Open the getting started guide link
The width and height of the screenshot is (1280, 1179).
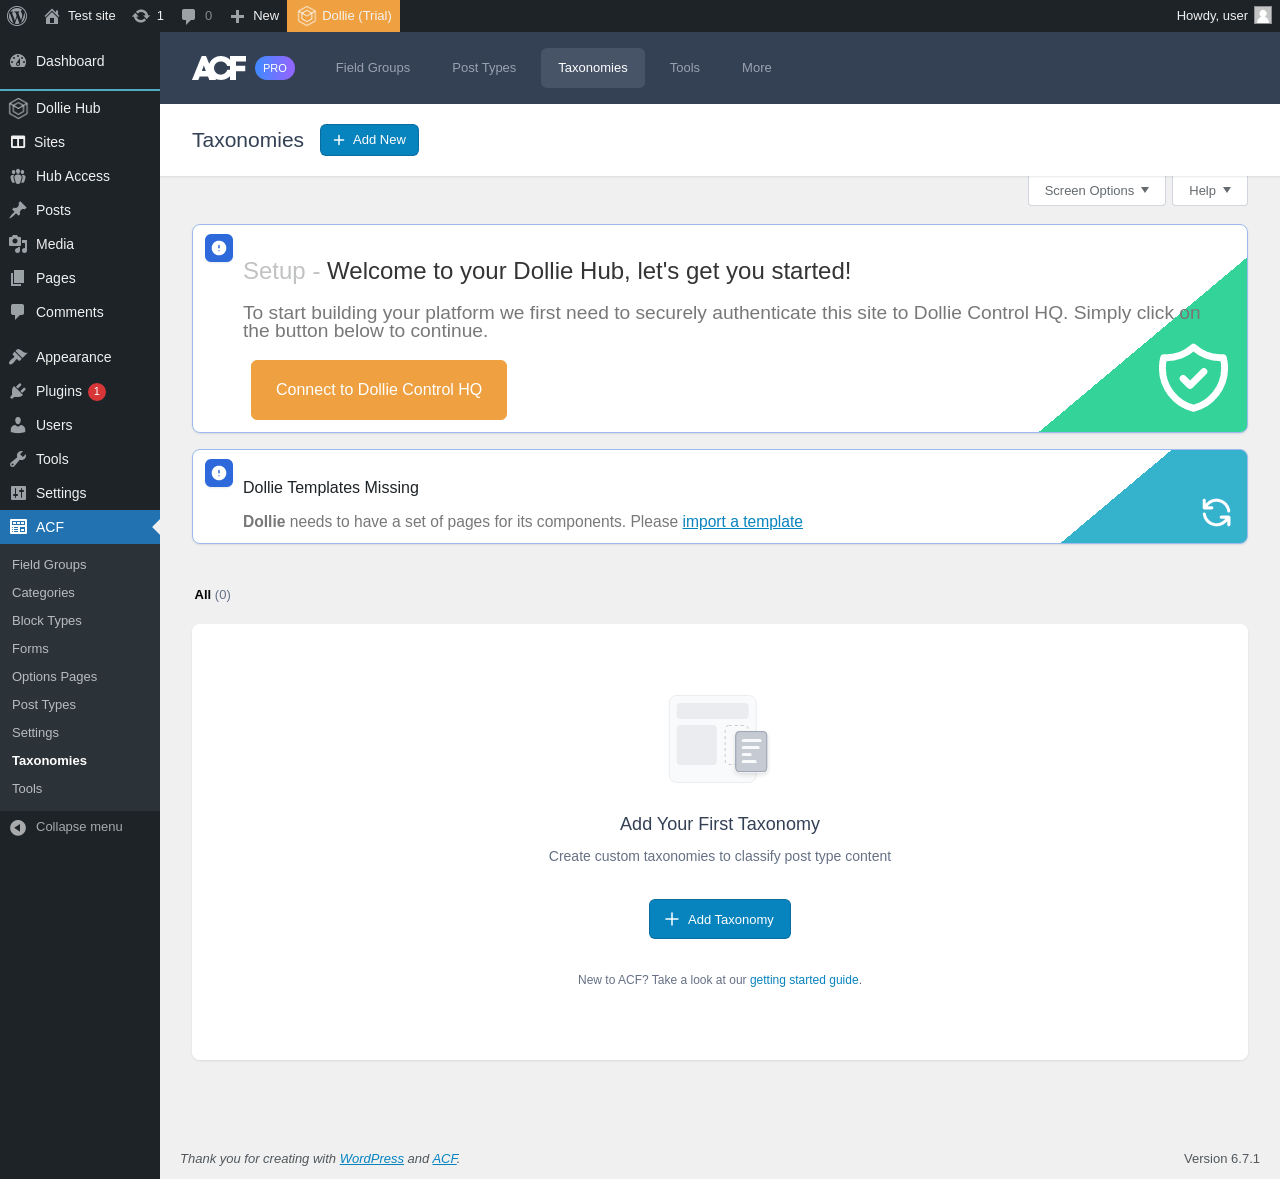804,980
